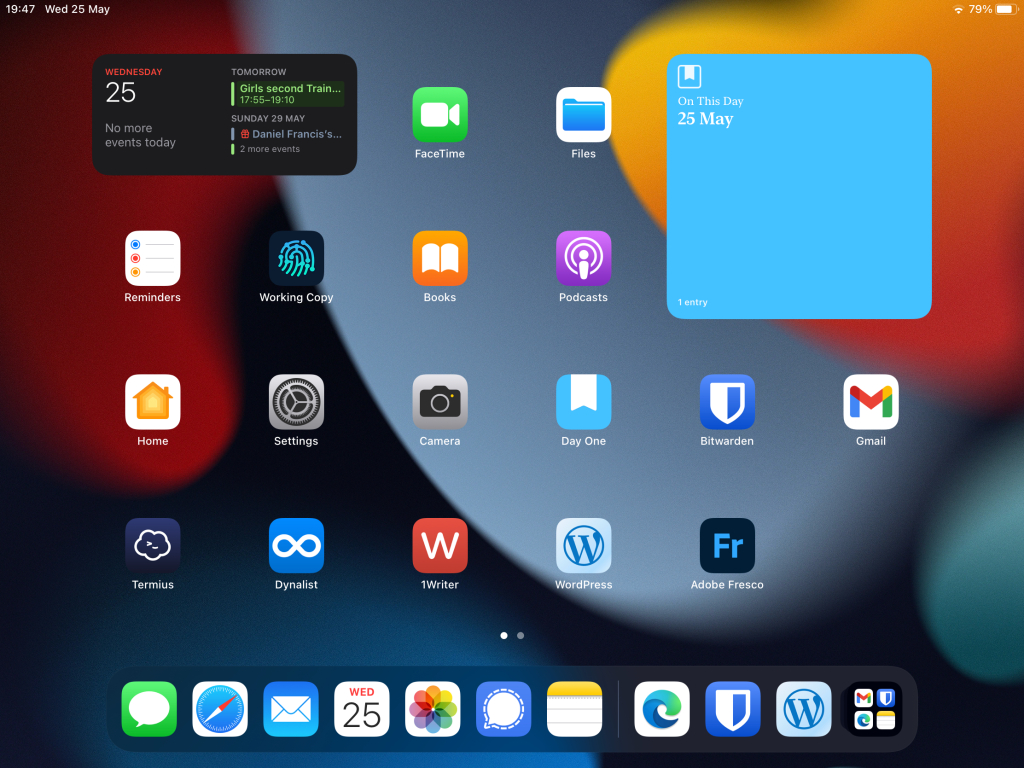Open the 1Writer app
Screen dimensions: 1024x768
[439, 546]
